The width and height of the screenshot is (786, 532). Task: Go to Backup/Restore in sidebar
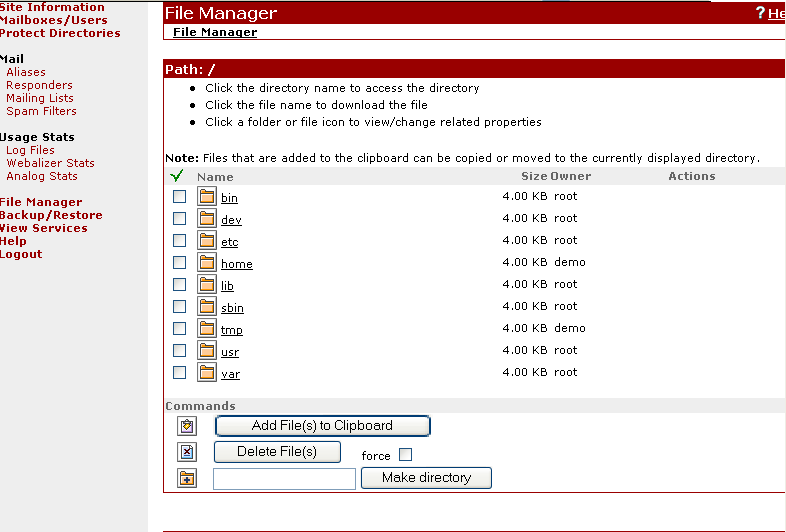[x=51, y=215]
